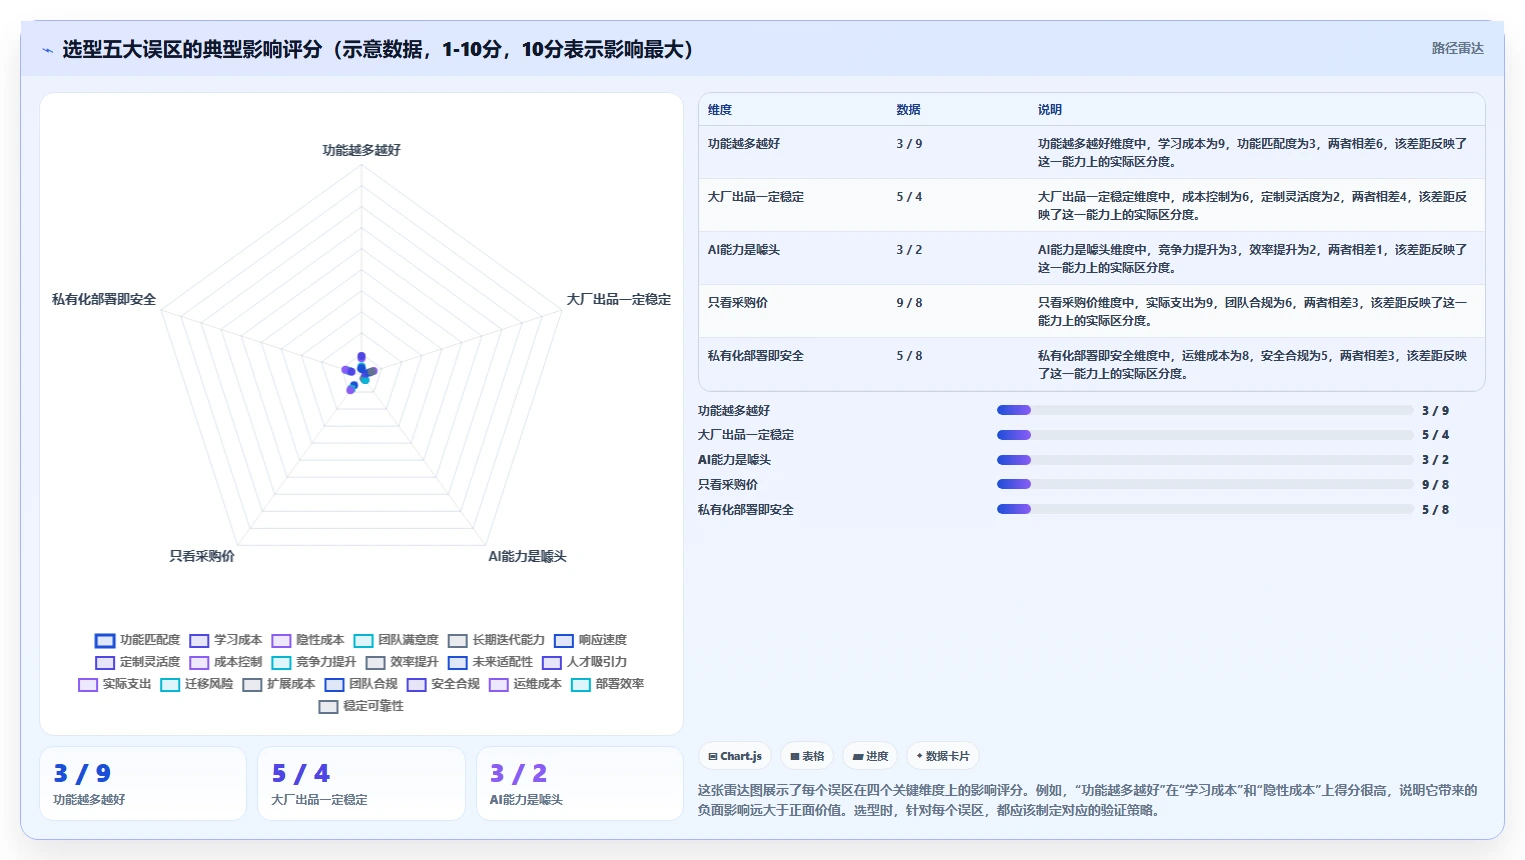This screenshot has width=1525, height=860.
Task: Click the 功能越多越好 radar axis label
Action: [x=361, y=150]
